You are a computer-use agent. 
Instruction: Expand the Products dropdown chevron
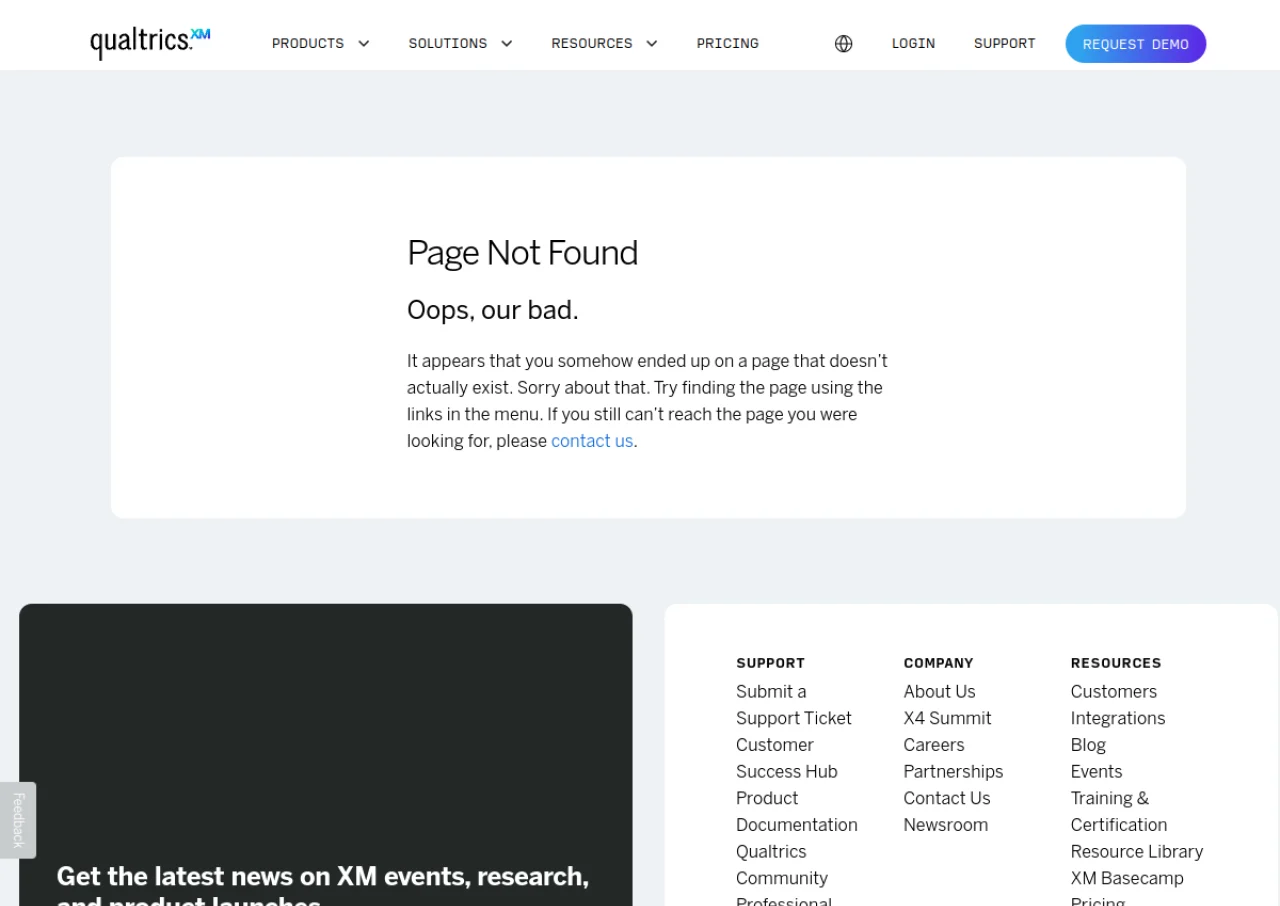pyautogui.click(x=364, y=44)
